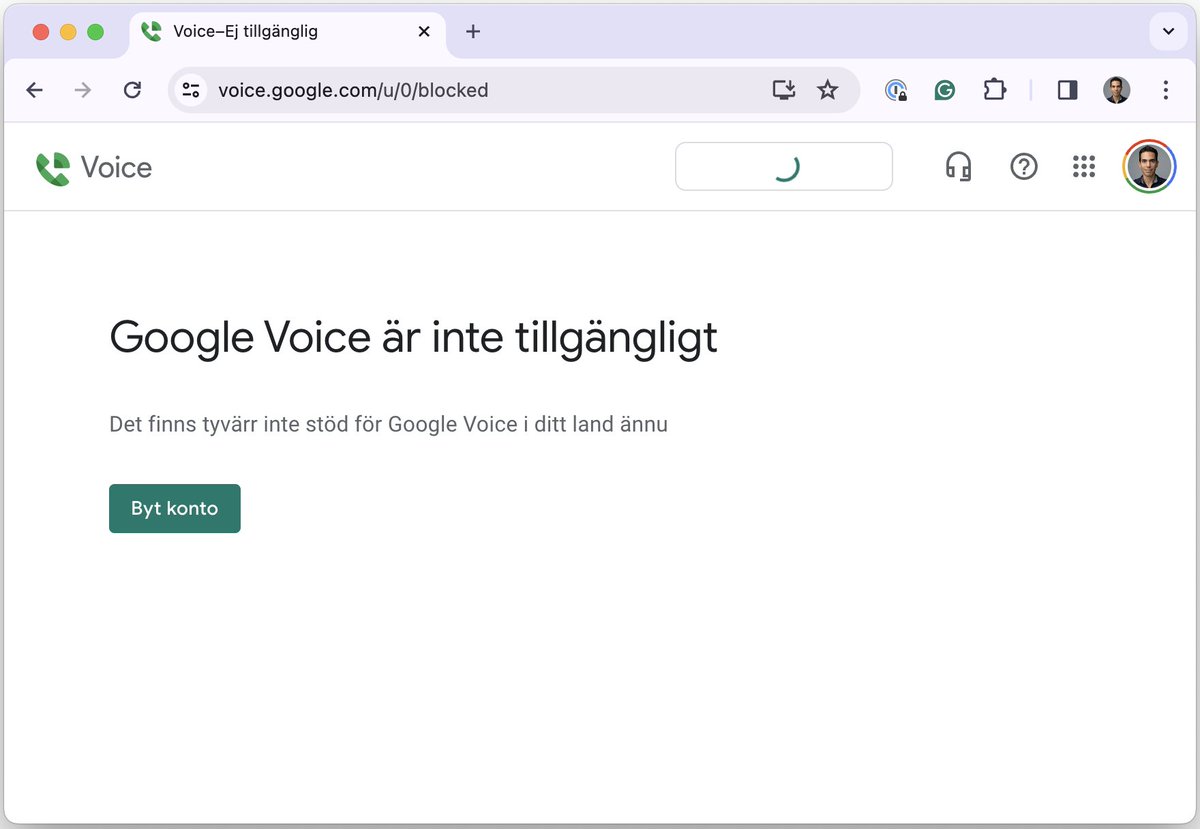Image resolution: width=1200 pixels, height=829 pixels.
Task: Open the Grammarly extension icon
Action: (x=944, y=91)
